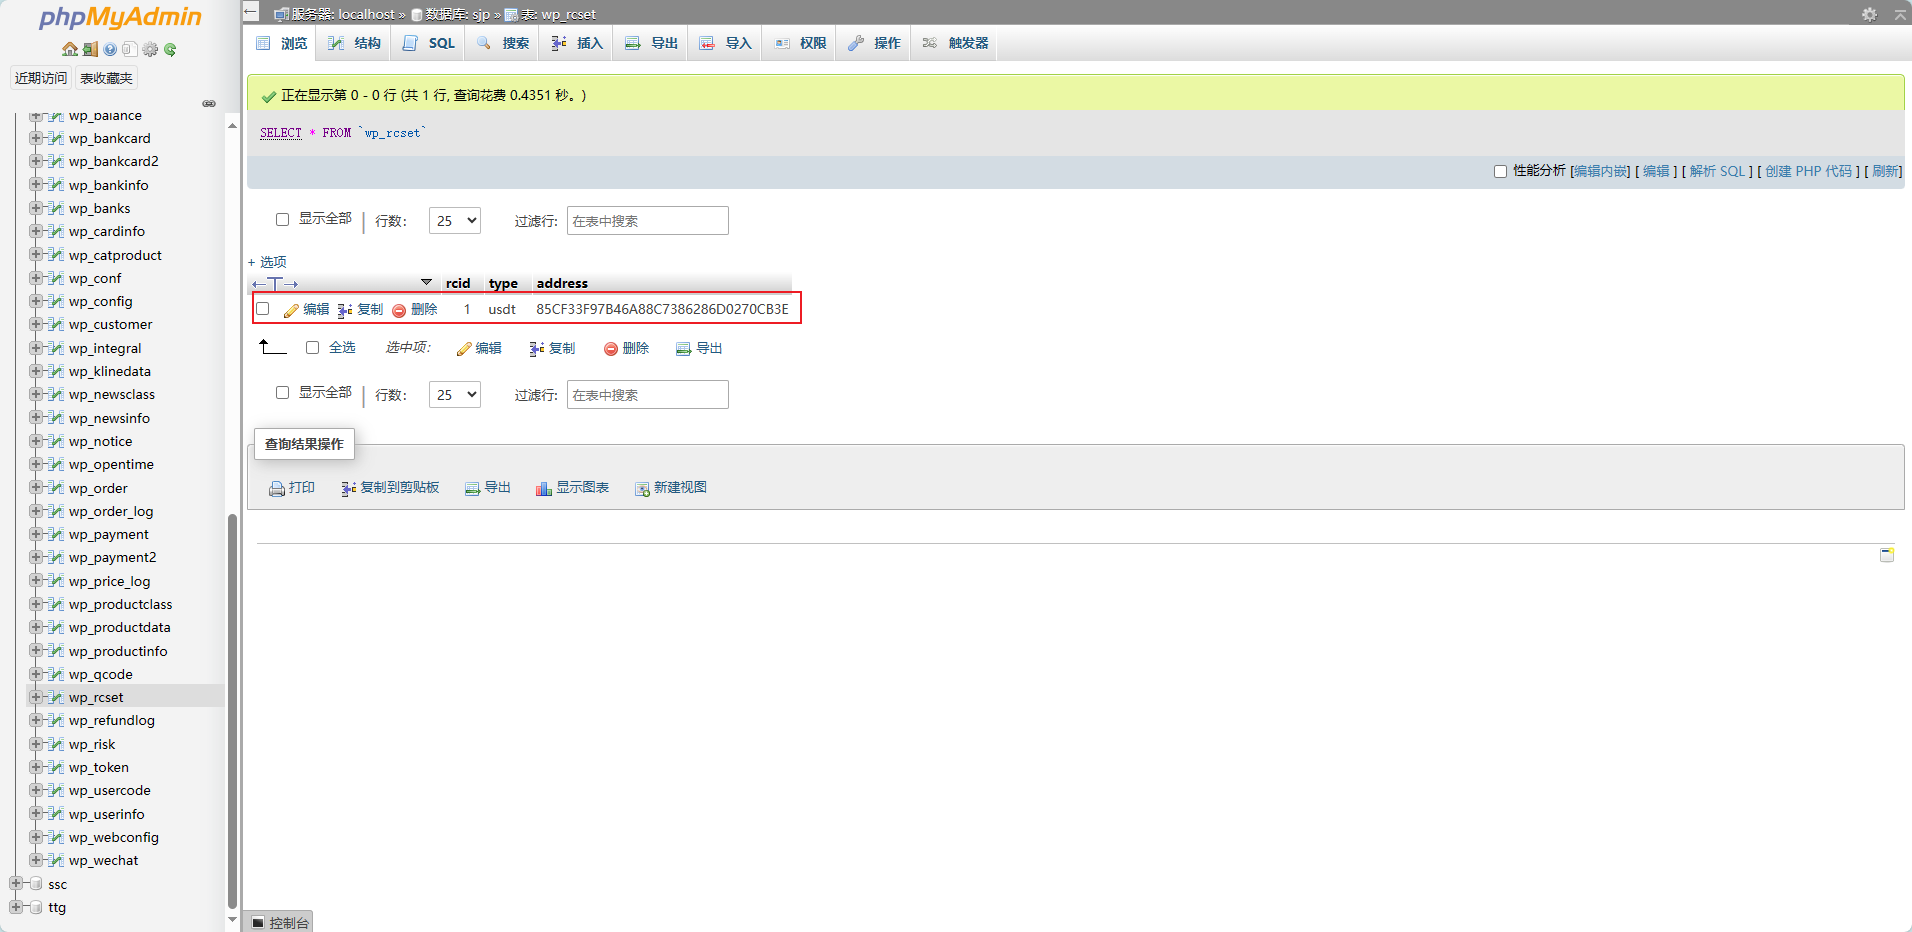Click the logout door icon
This screenshot has height=932, width=1912.
tap(90, 49)
